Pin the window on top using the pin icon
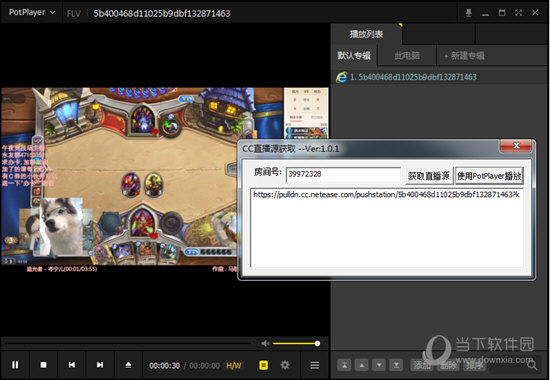550x380 pixels. (x=469, y=13)
